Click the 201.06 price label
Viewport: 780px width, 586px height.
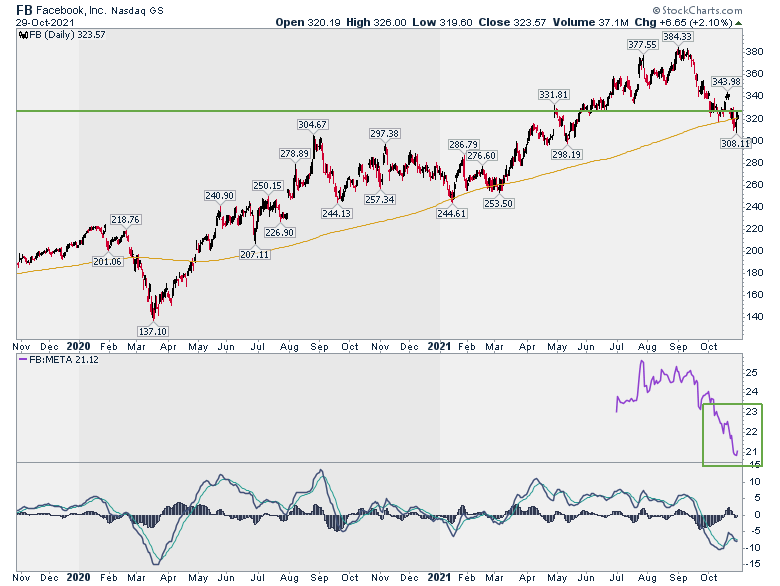(x=107, y=262)
